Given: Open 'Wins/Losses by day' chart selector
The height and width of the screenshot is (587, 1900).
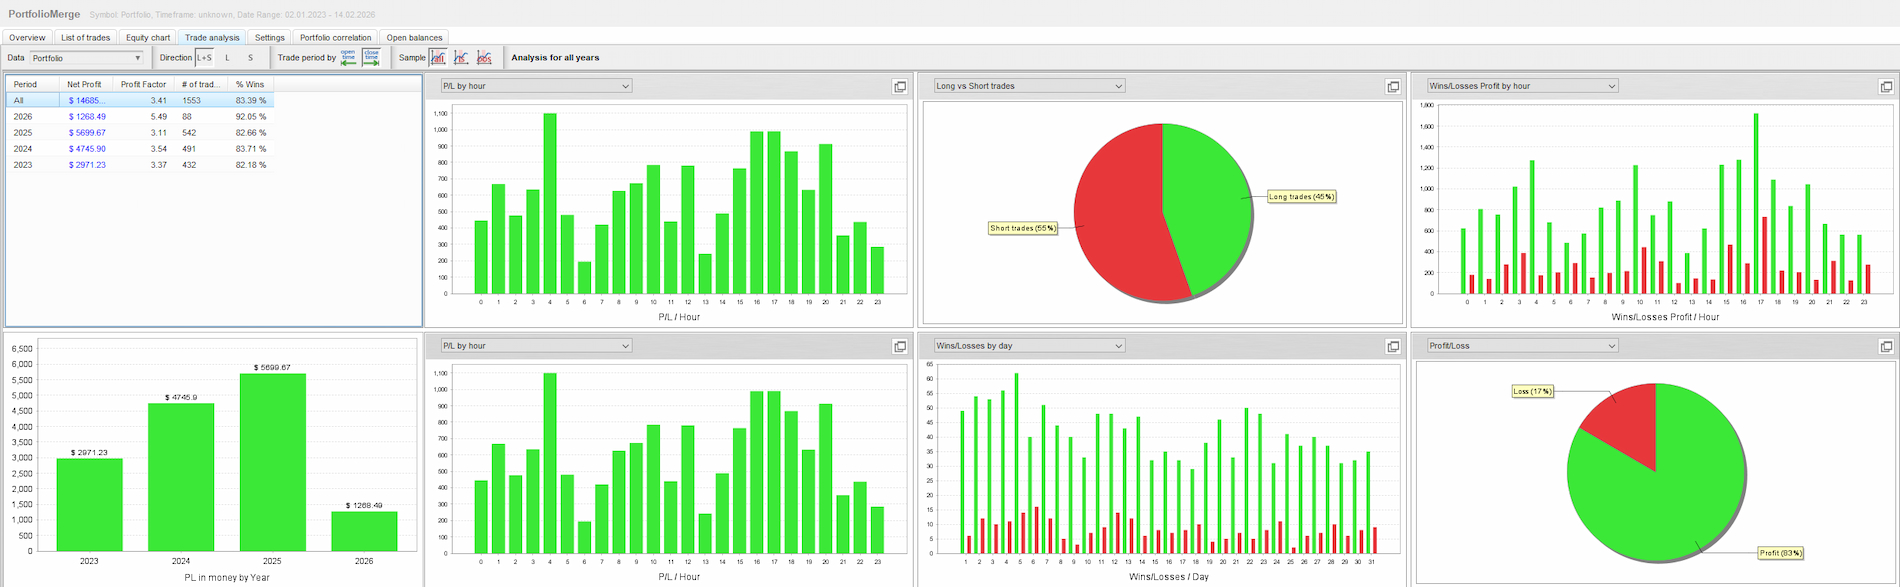Looking at the screenshot, I should tap(1029, 346).
